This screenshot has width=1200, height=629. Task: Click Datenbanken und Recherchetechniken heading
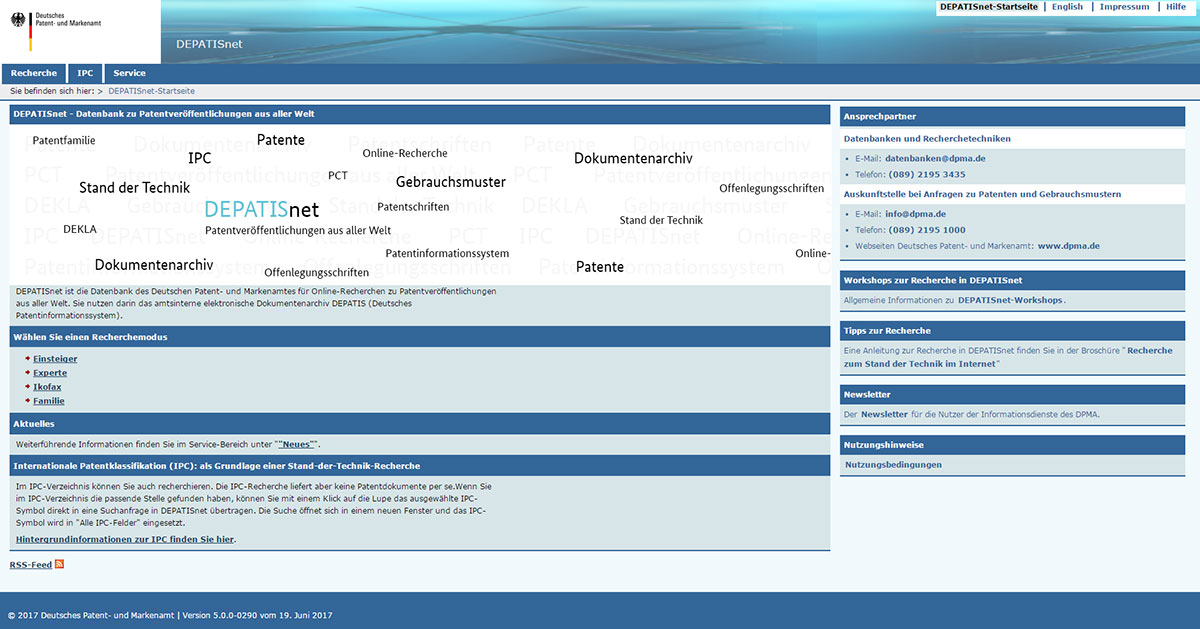pos(927,139)
